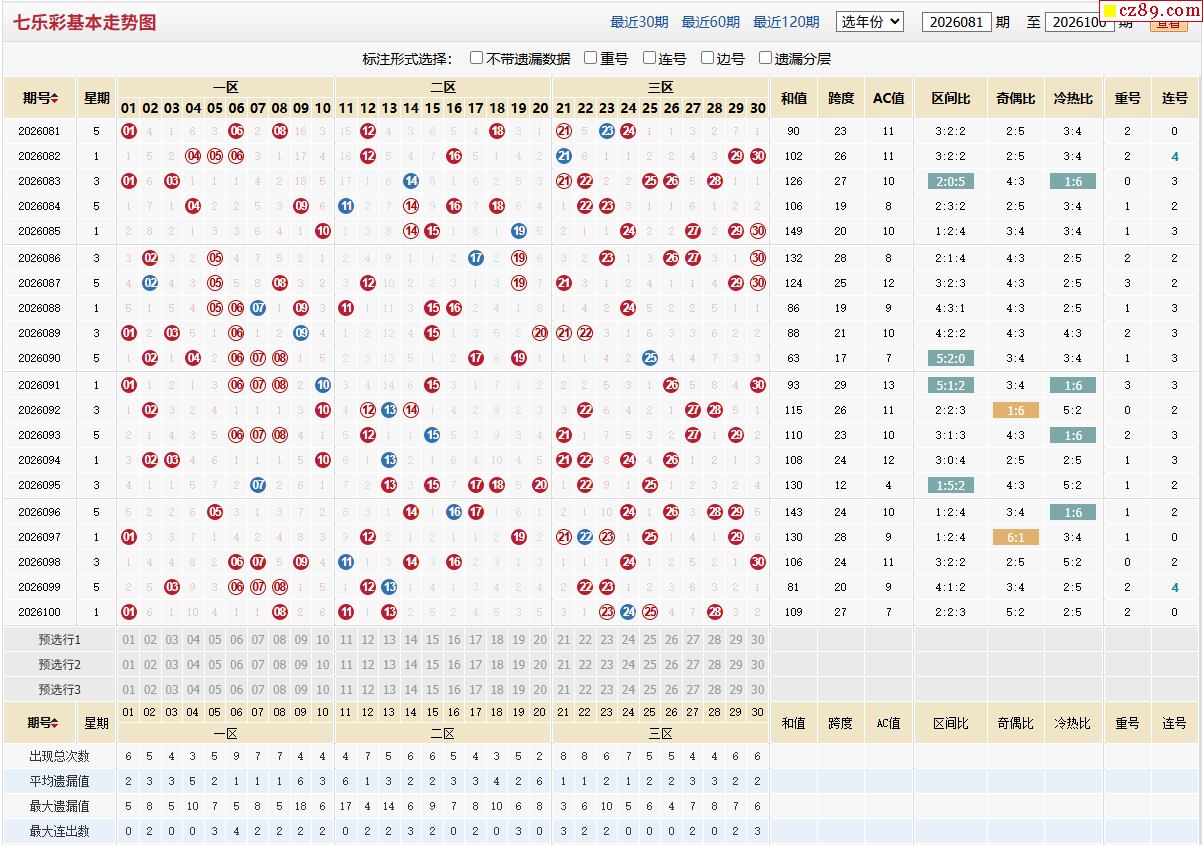Show the 最近60期 results

(711, 22)
